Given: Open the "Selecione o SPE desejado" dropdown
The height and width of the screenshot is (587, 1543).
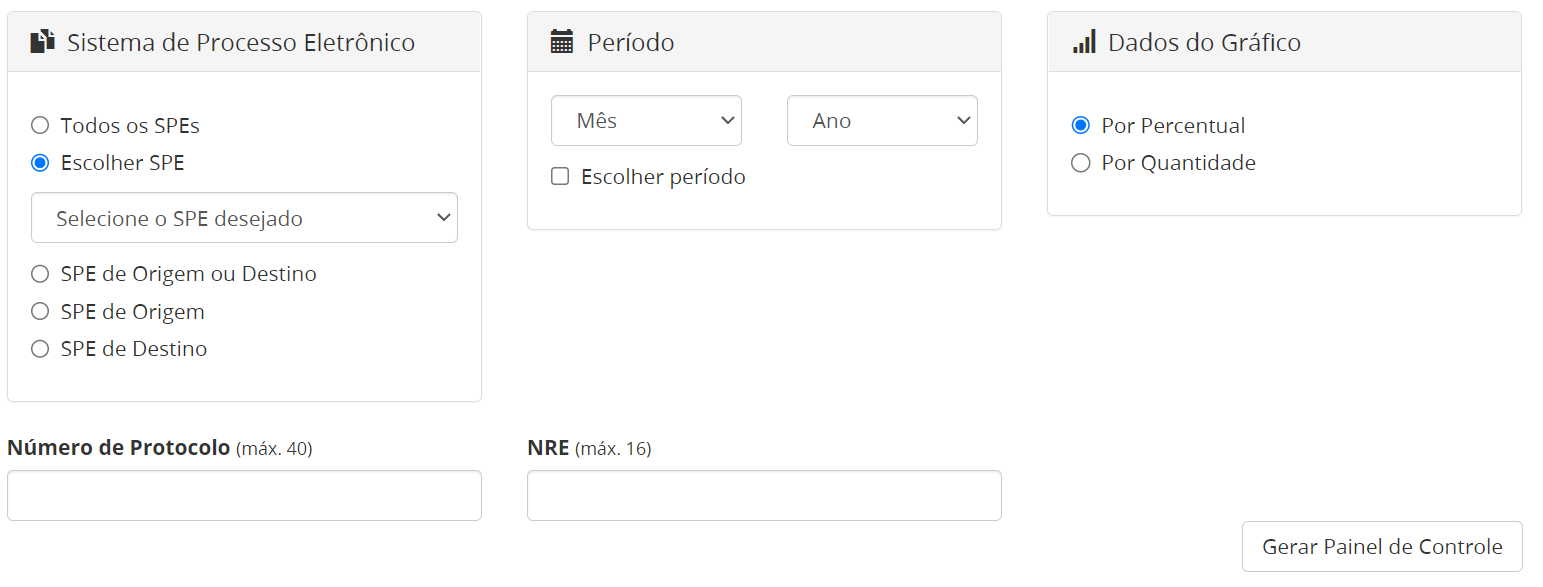Looking at the screenshot, I should 244,217.
